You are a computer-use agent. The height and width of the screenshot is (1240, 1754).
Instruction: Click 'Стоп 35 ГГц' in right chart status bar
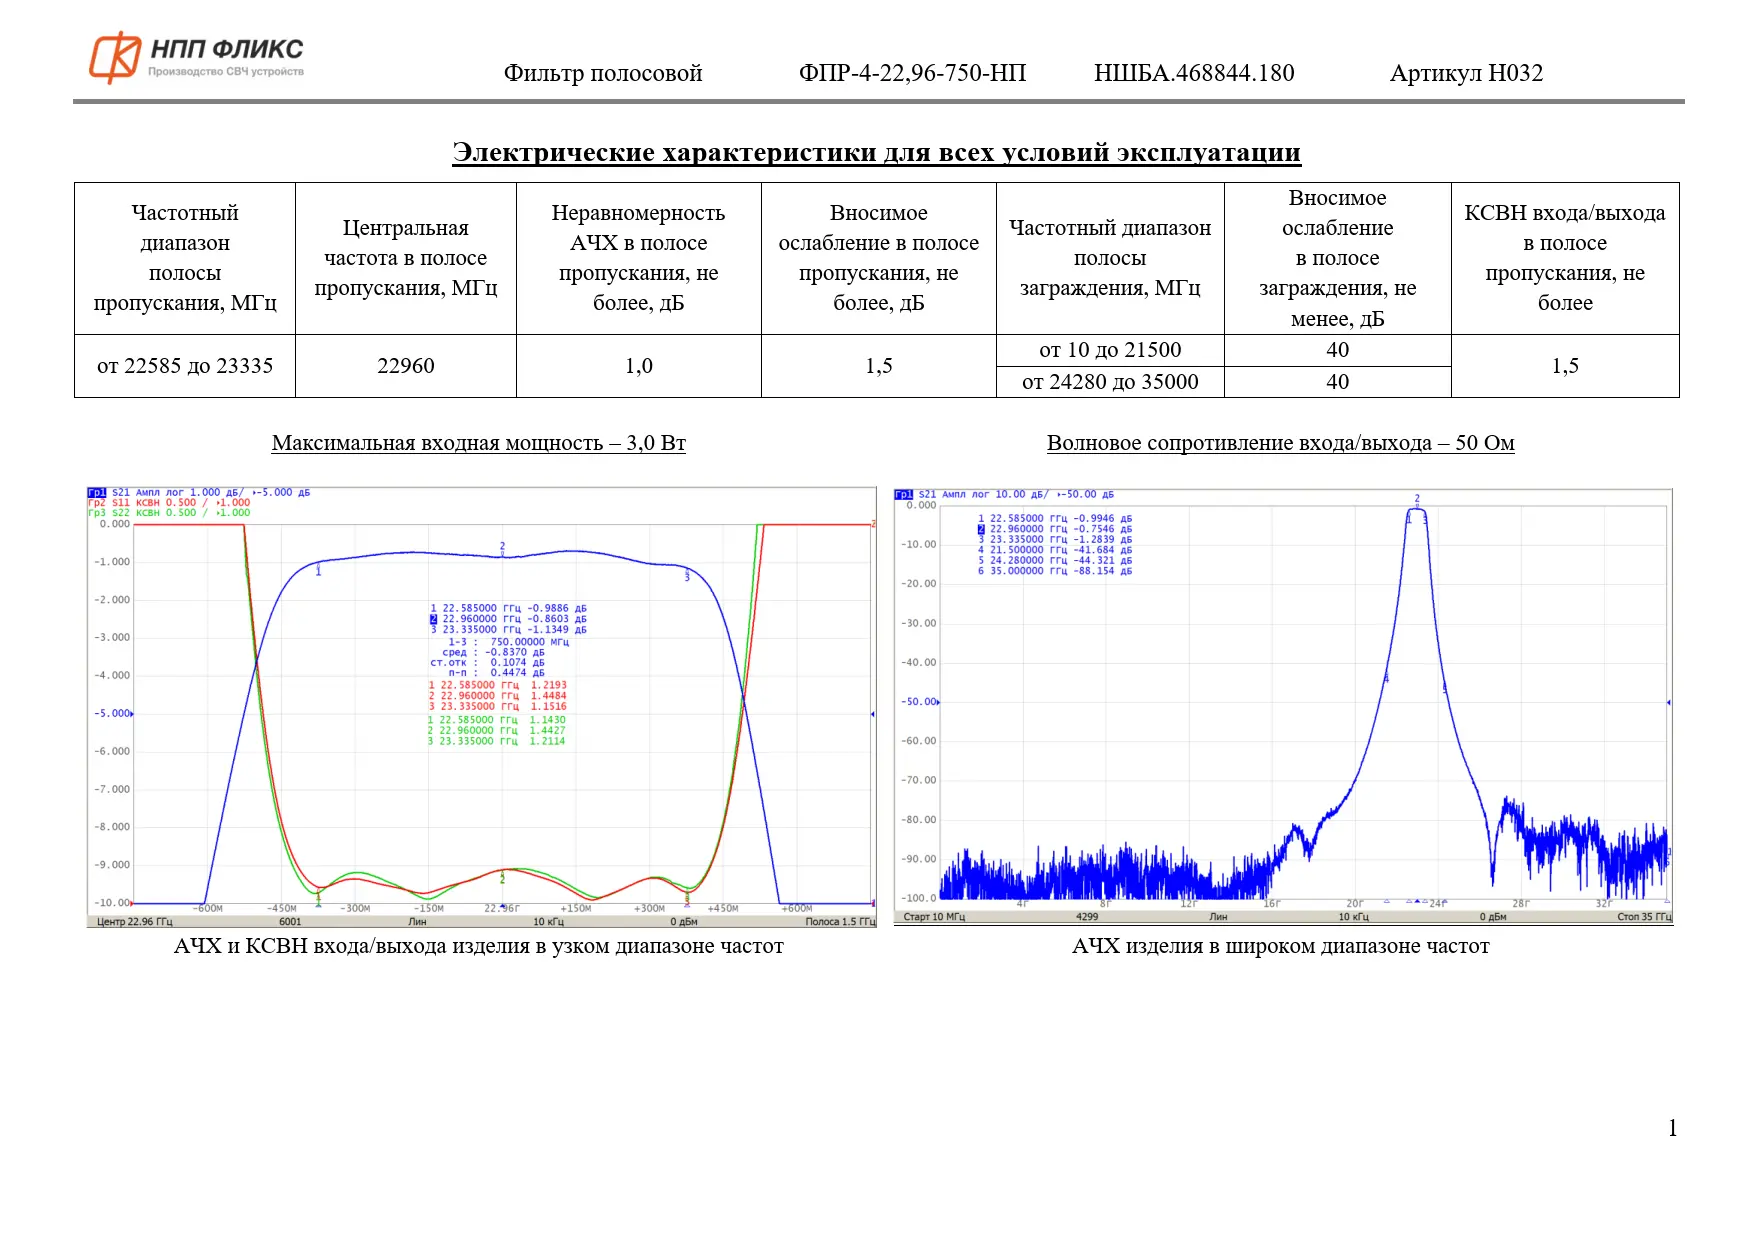pos(1643,917)
